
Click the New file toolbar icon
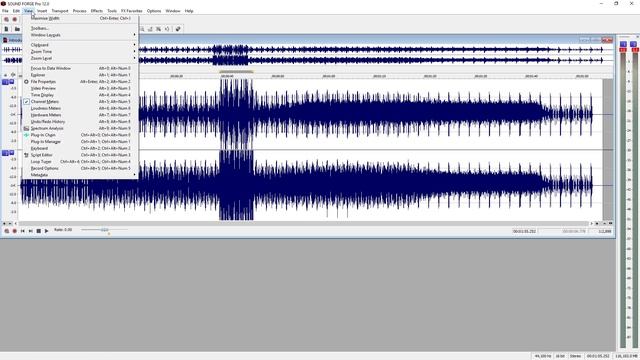(x=6, y=29)
